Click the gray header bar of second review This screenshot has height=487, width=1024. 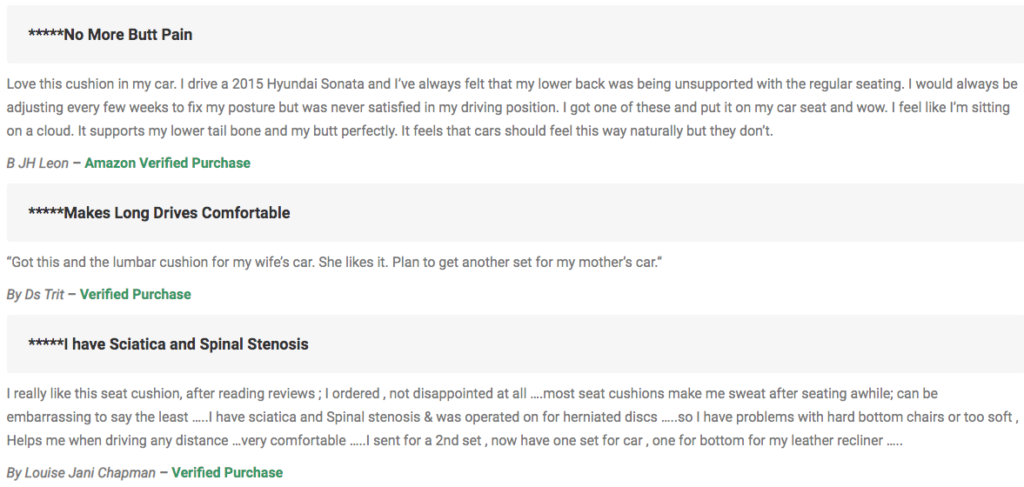click(515, 213)
